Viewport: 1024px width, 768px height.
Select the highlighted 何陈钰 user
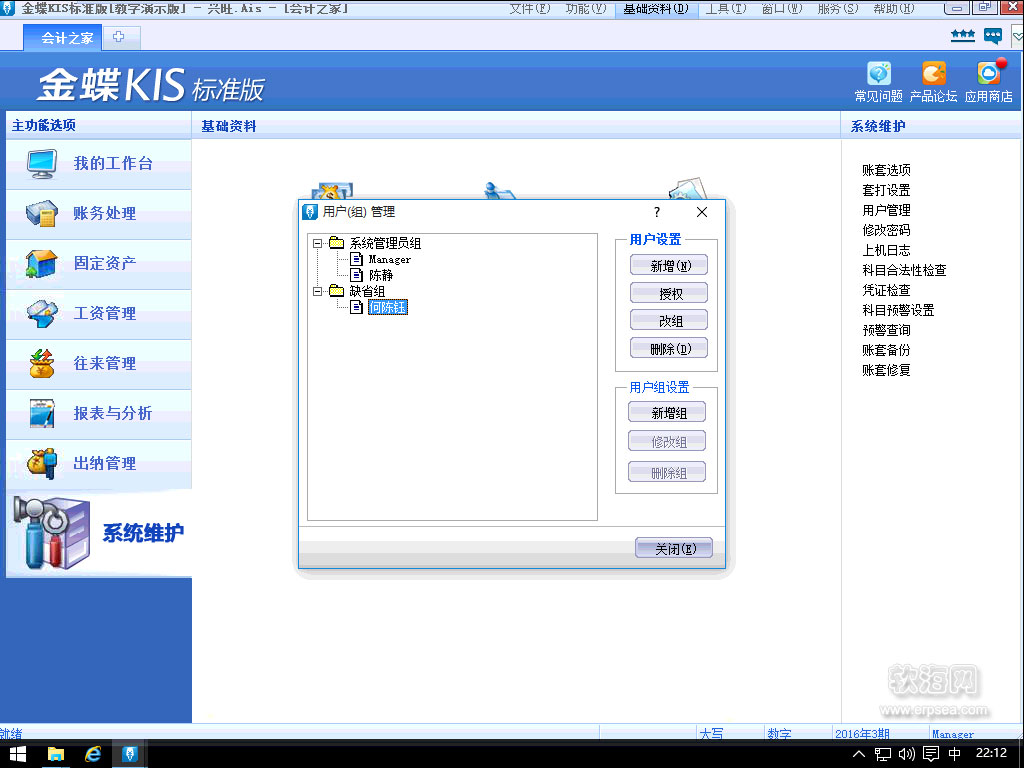click(x=388, y=307)
